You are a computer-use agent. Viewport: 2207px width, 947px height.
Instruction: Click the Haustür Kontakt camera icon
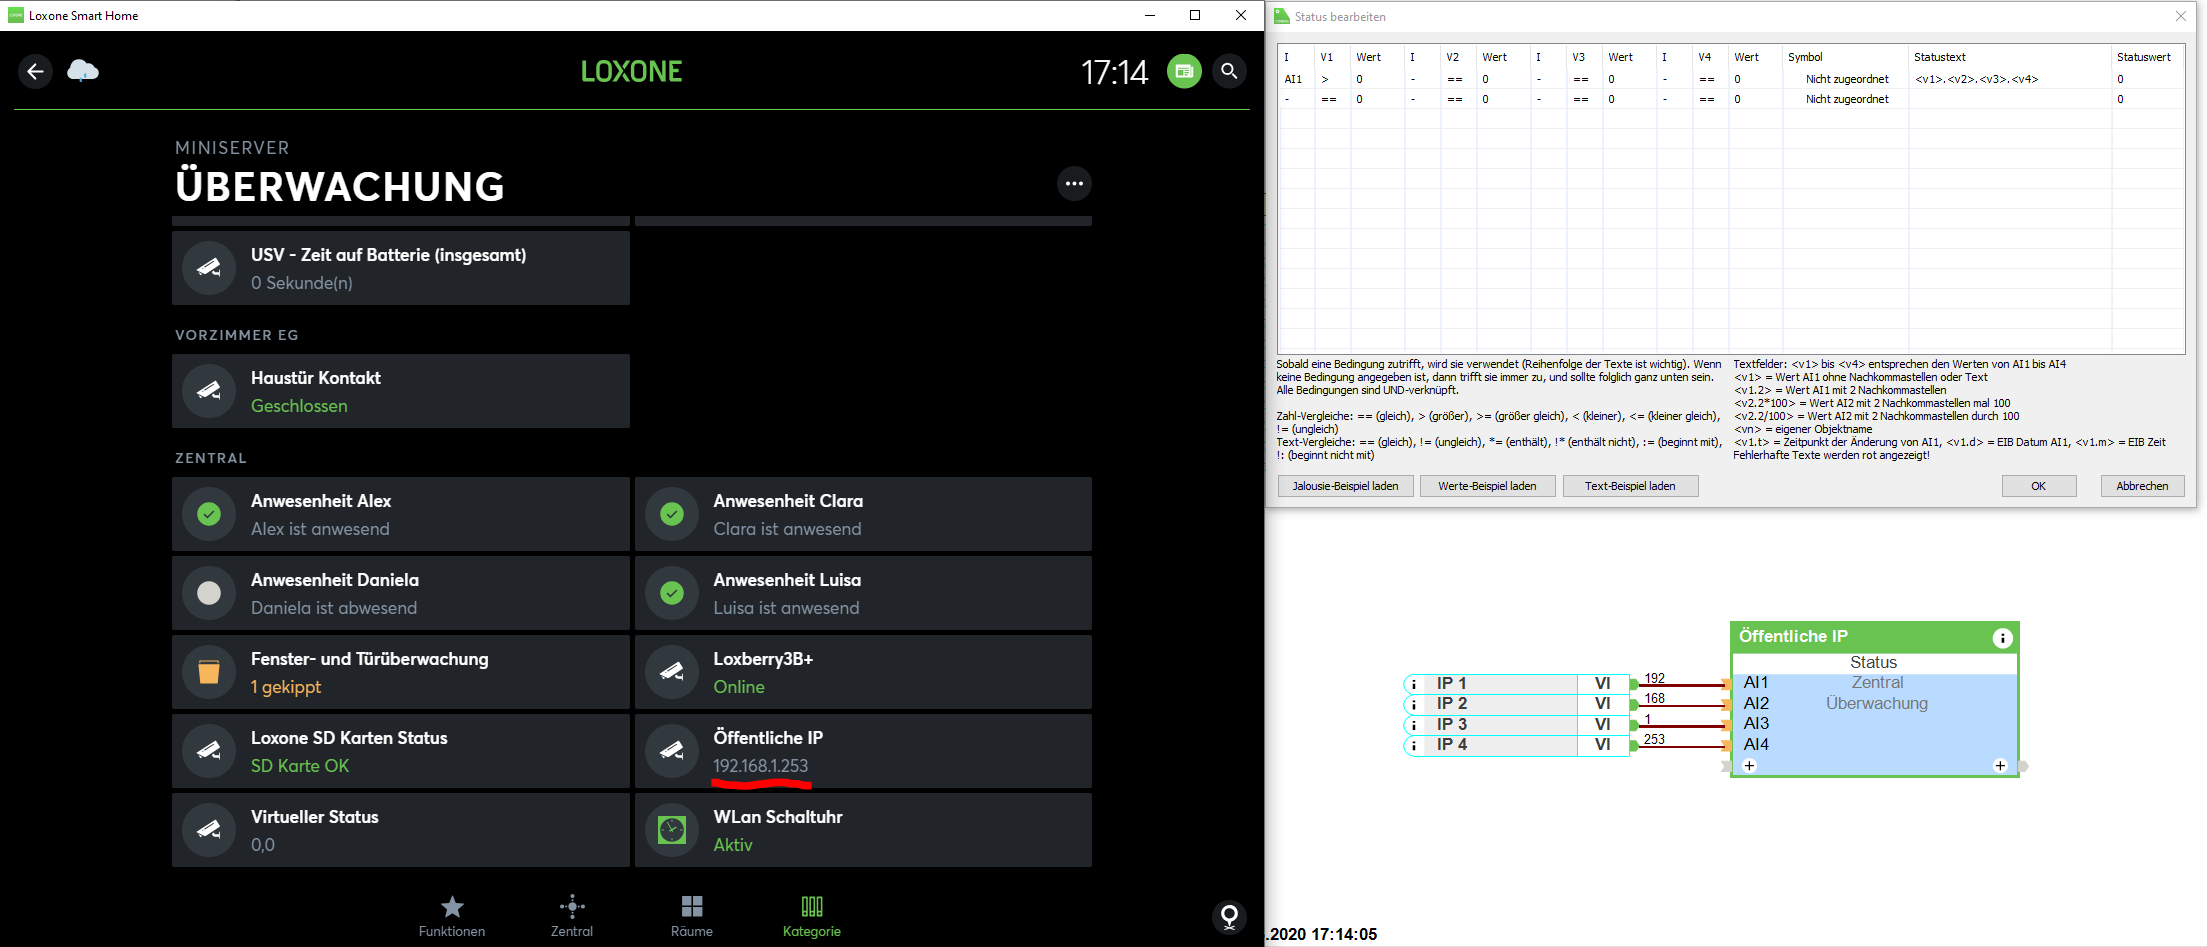(x=209, y=391)
